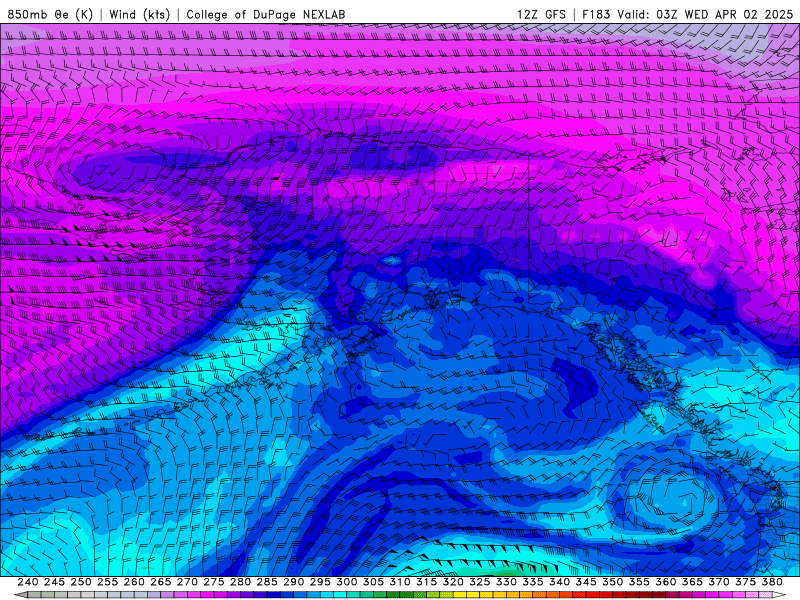
Task: Click the 300 colorbar value
Action: click(x=347, y=582)
